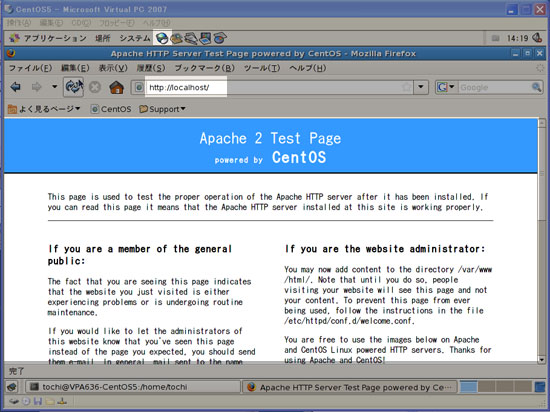Launch the word processor panel icon
Viewport: 550px width, 412px height.
[x=191, y=38]
